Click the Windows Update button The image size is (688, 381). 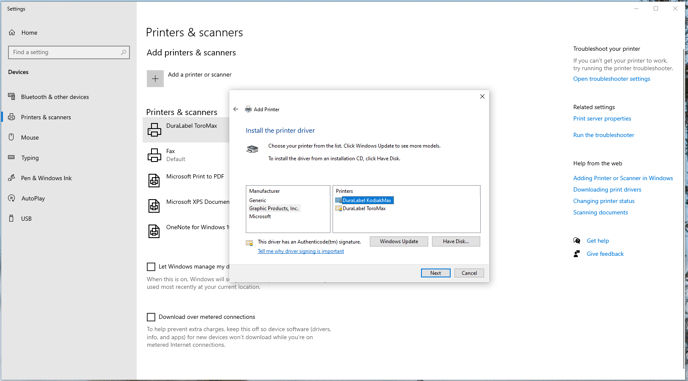[399, 241]
